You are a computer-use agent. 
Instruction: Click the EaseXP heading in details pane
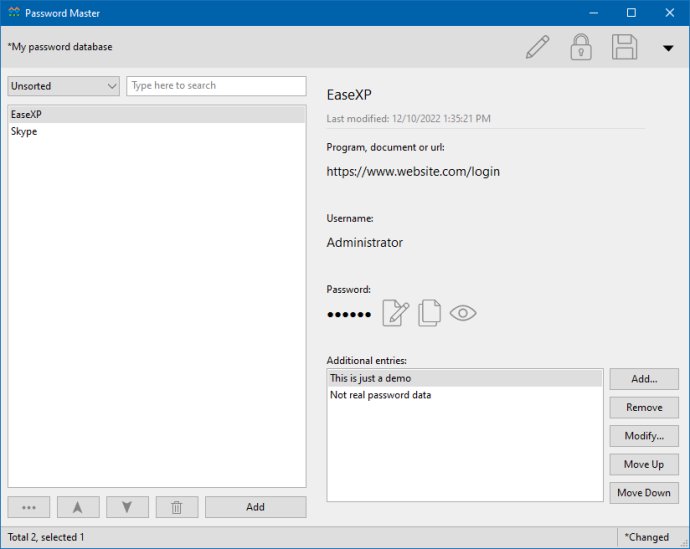349,95
